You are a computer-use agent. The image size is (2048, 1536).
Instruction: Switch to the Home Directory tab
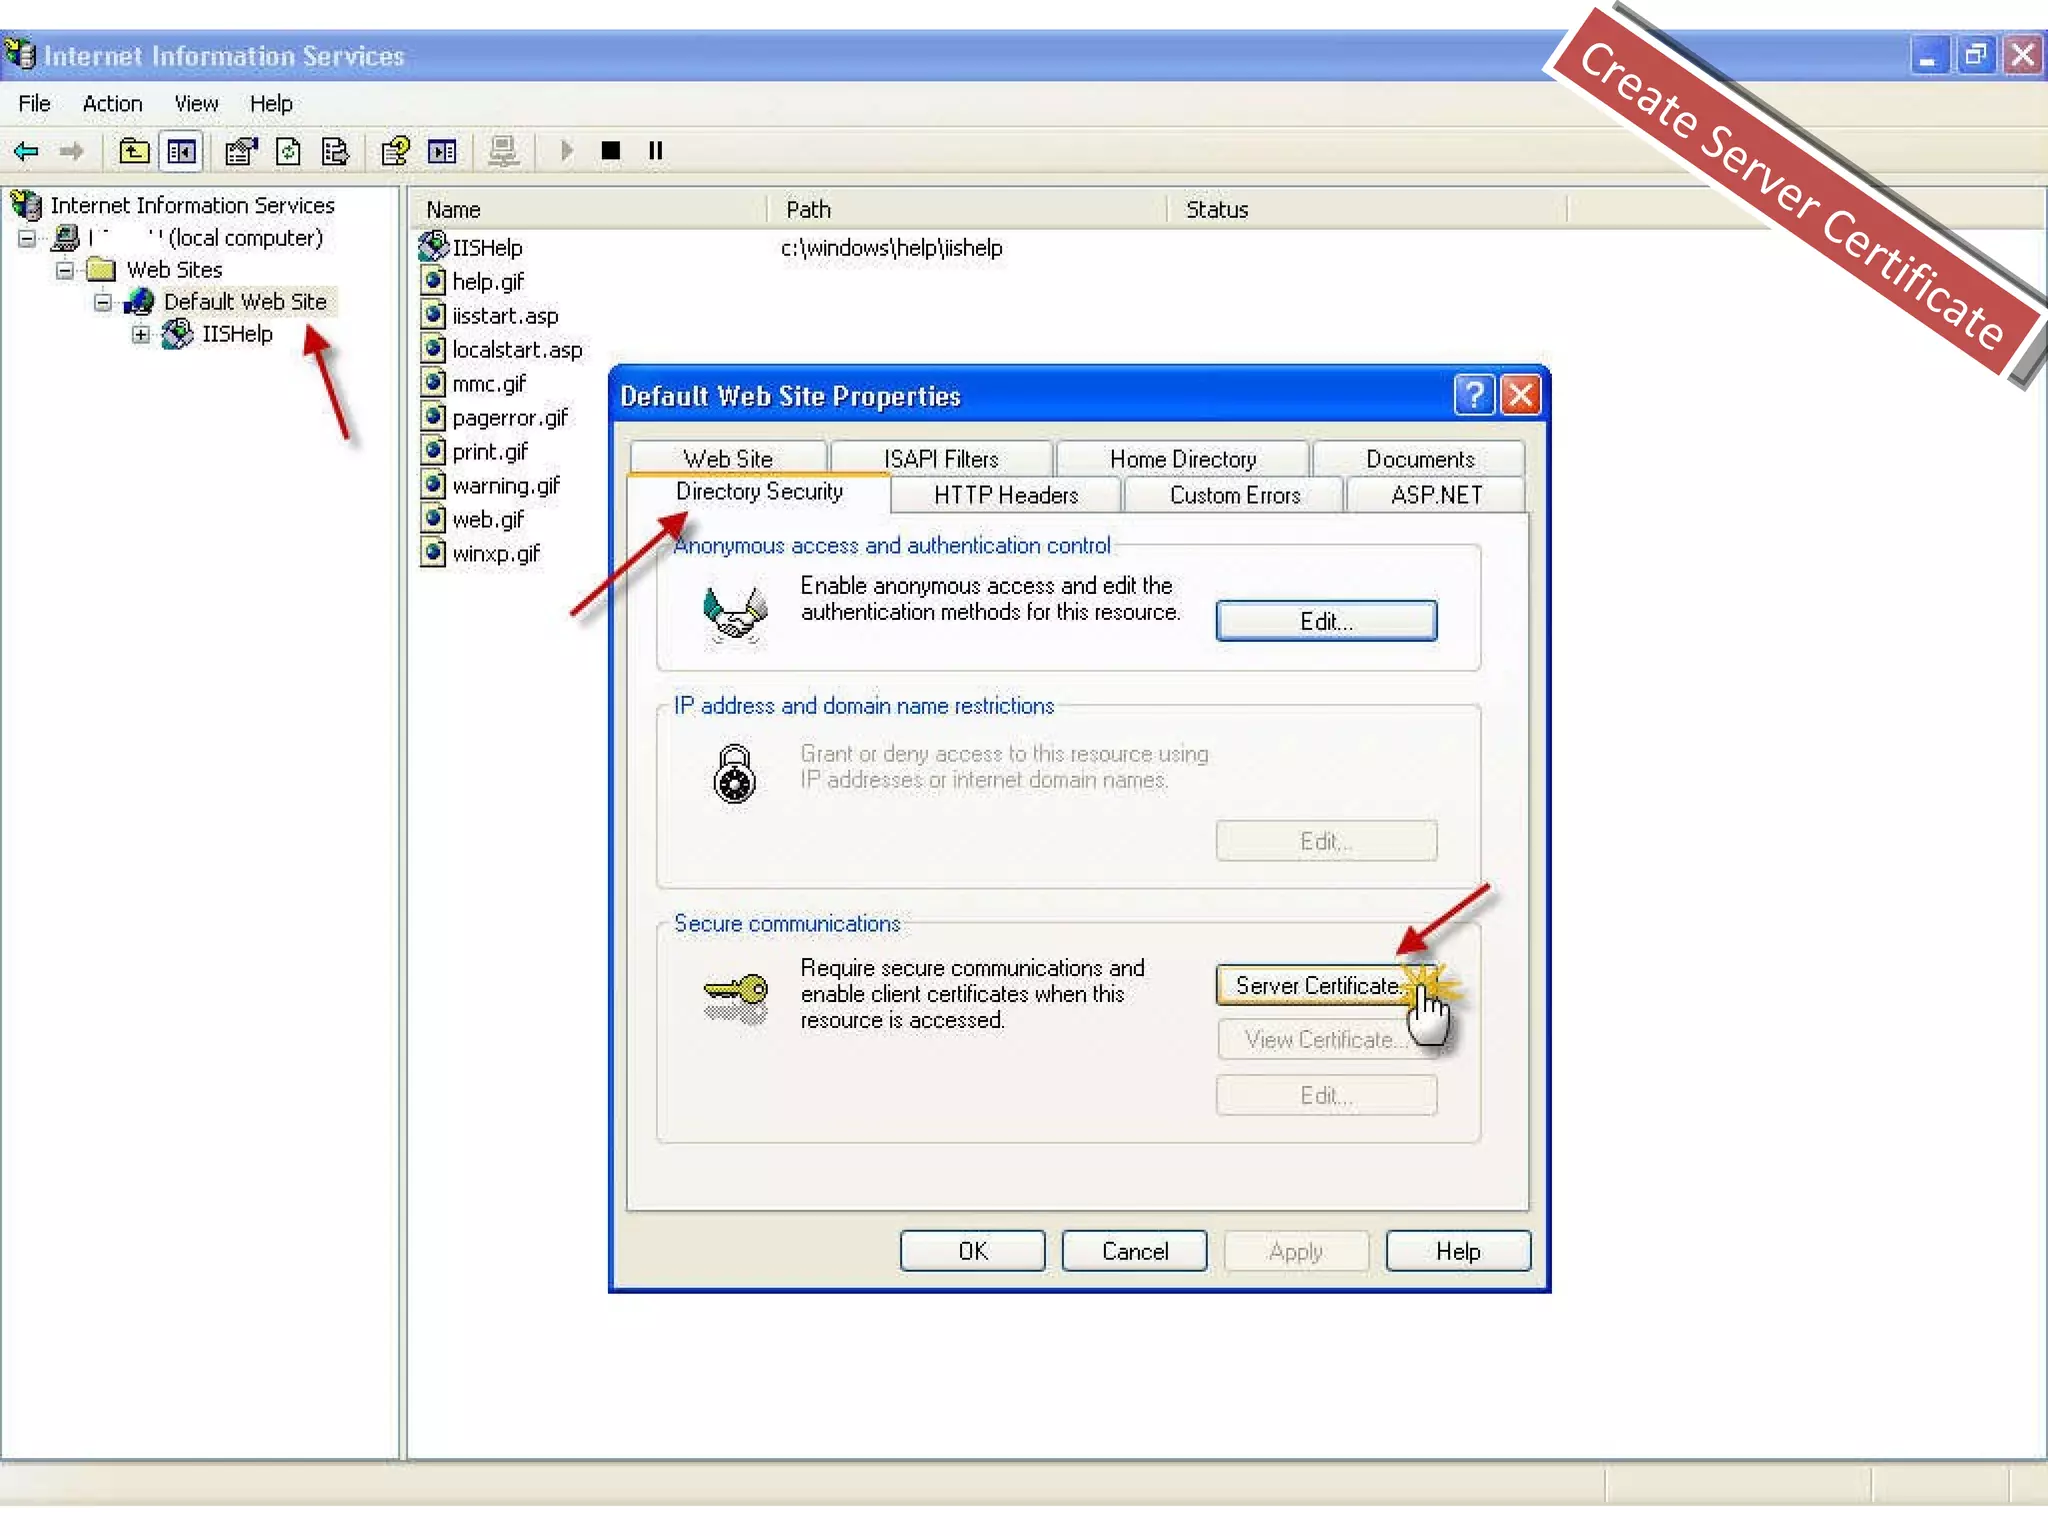point(1183,459)
